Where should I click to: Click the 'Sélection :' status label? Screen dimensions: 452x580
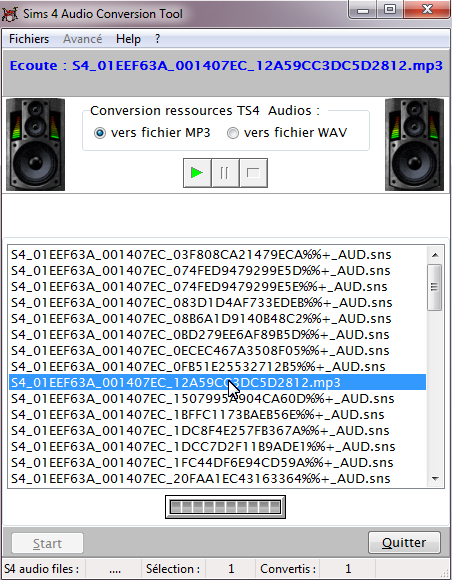173,569
